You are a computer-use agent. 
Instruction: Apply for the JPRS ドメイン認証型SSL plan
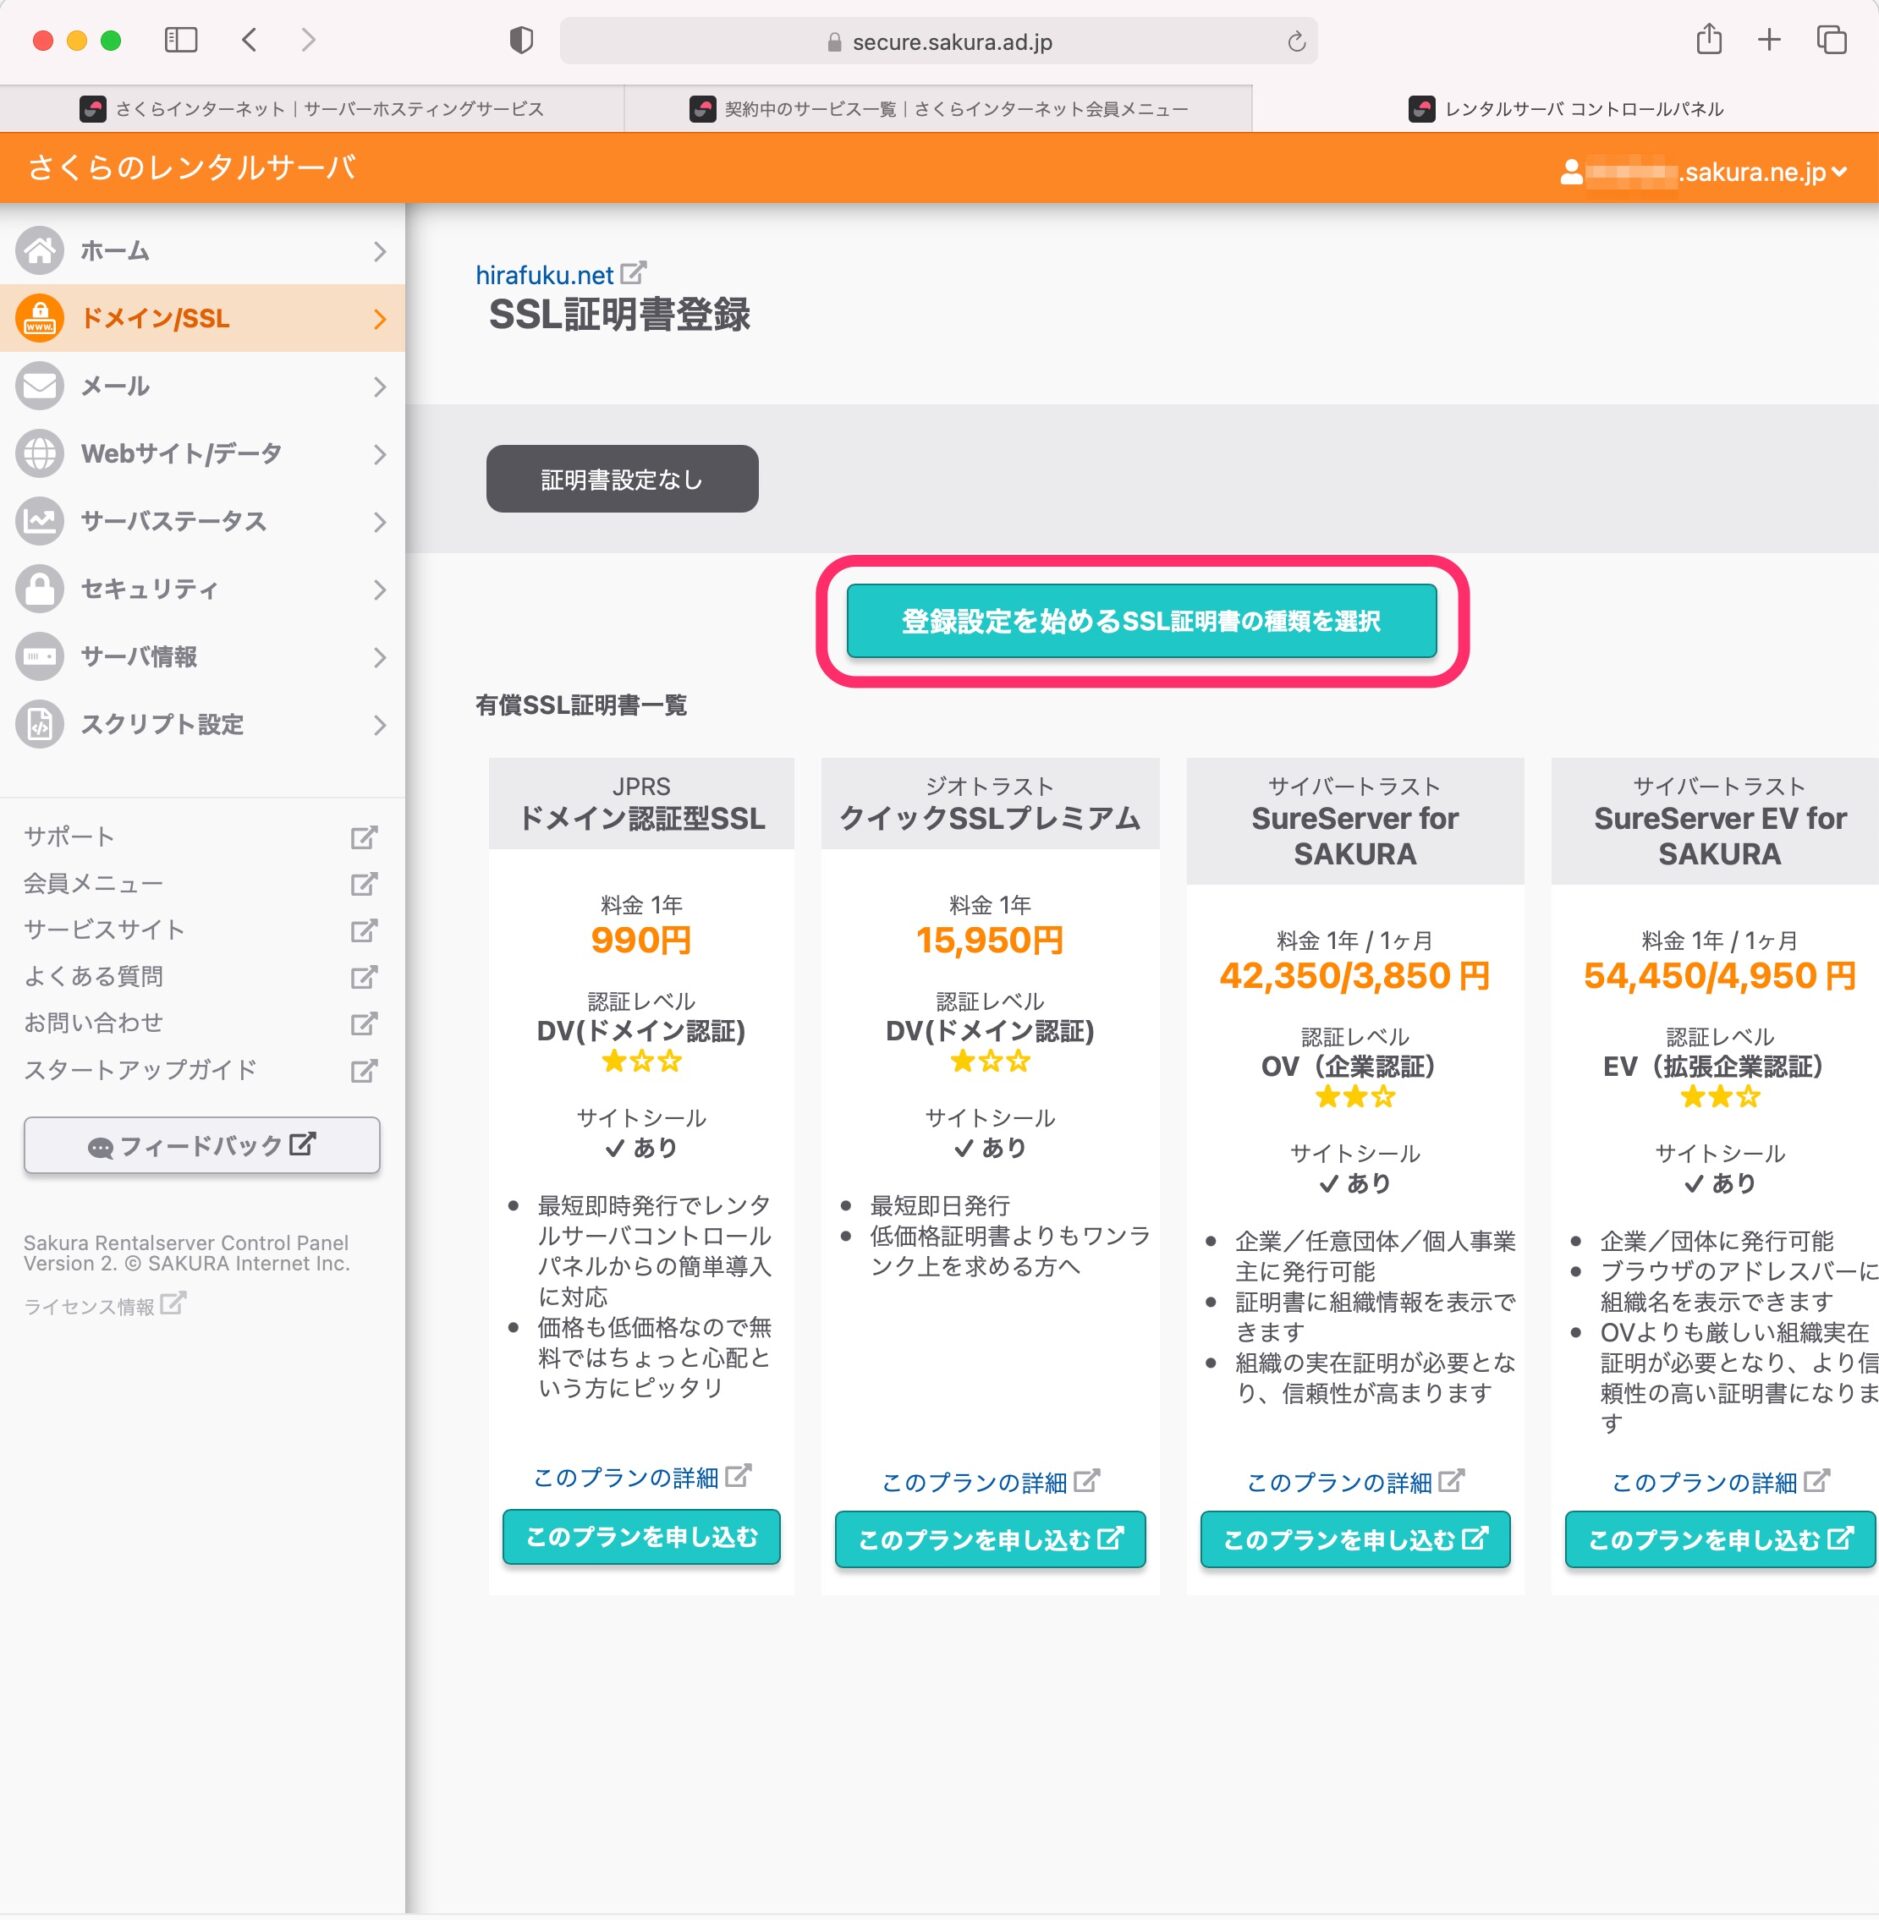[641, 1537]
